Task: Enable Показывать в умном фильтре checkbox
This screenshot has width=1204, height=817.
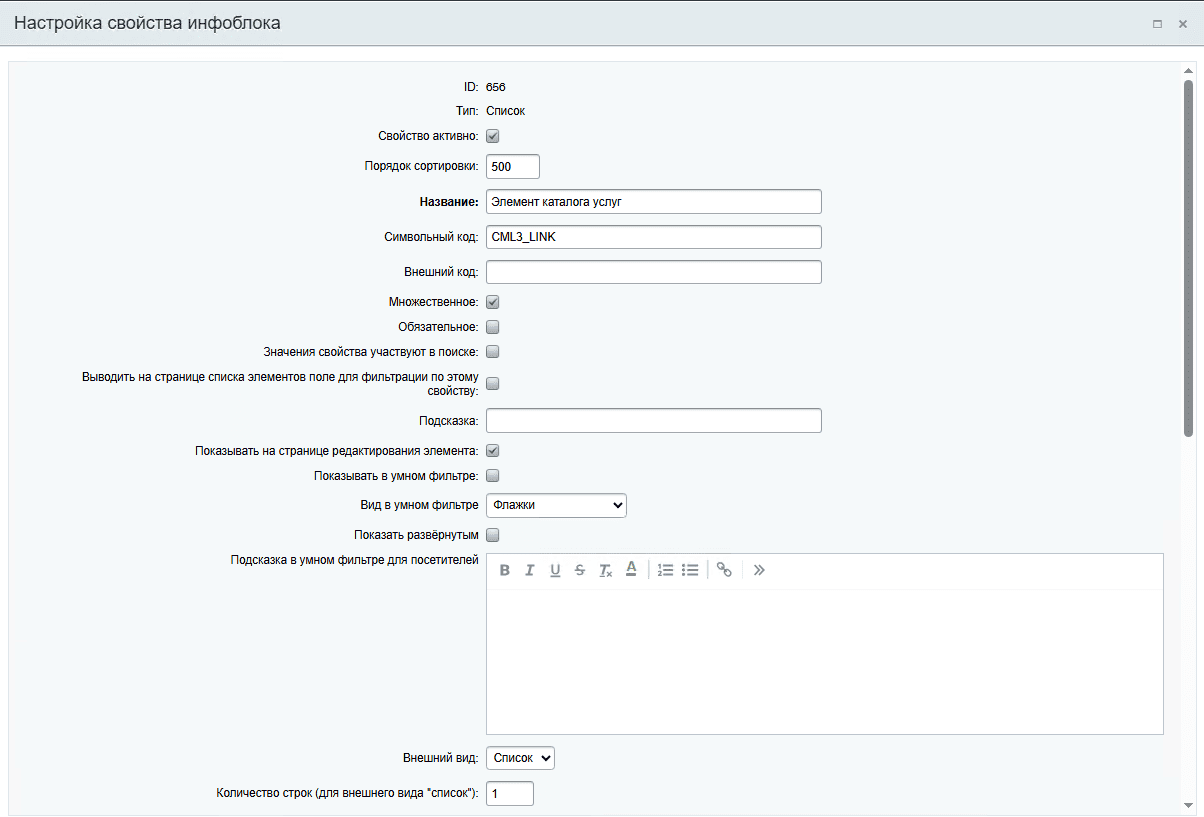Action: (x=493, y=476)
